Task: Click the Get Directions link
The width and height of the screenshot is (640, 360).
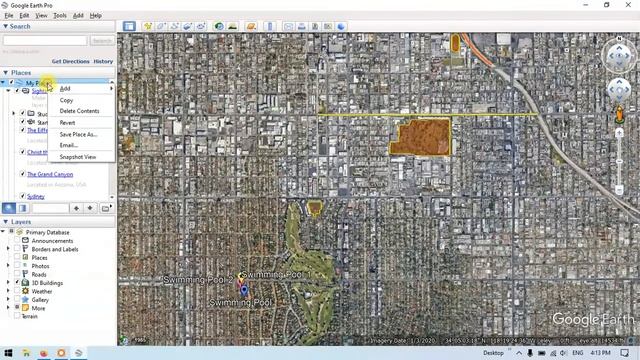Action: click(x=71, y=61)
